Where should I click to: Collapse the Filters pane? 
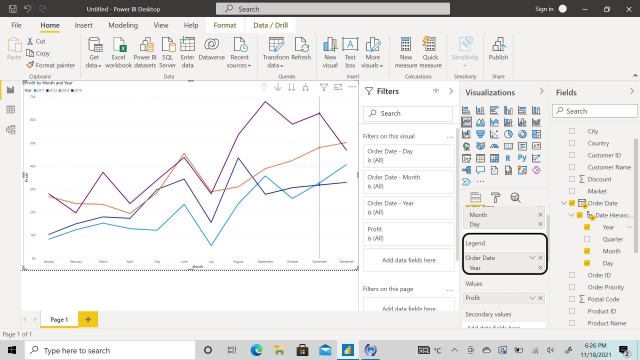[x=451, y=91]
